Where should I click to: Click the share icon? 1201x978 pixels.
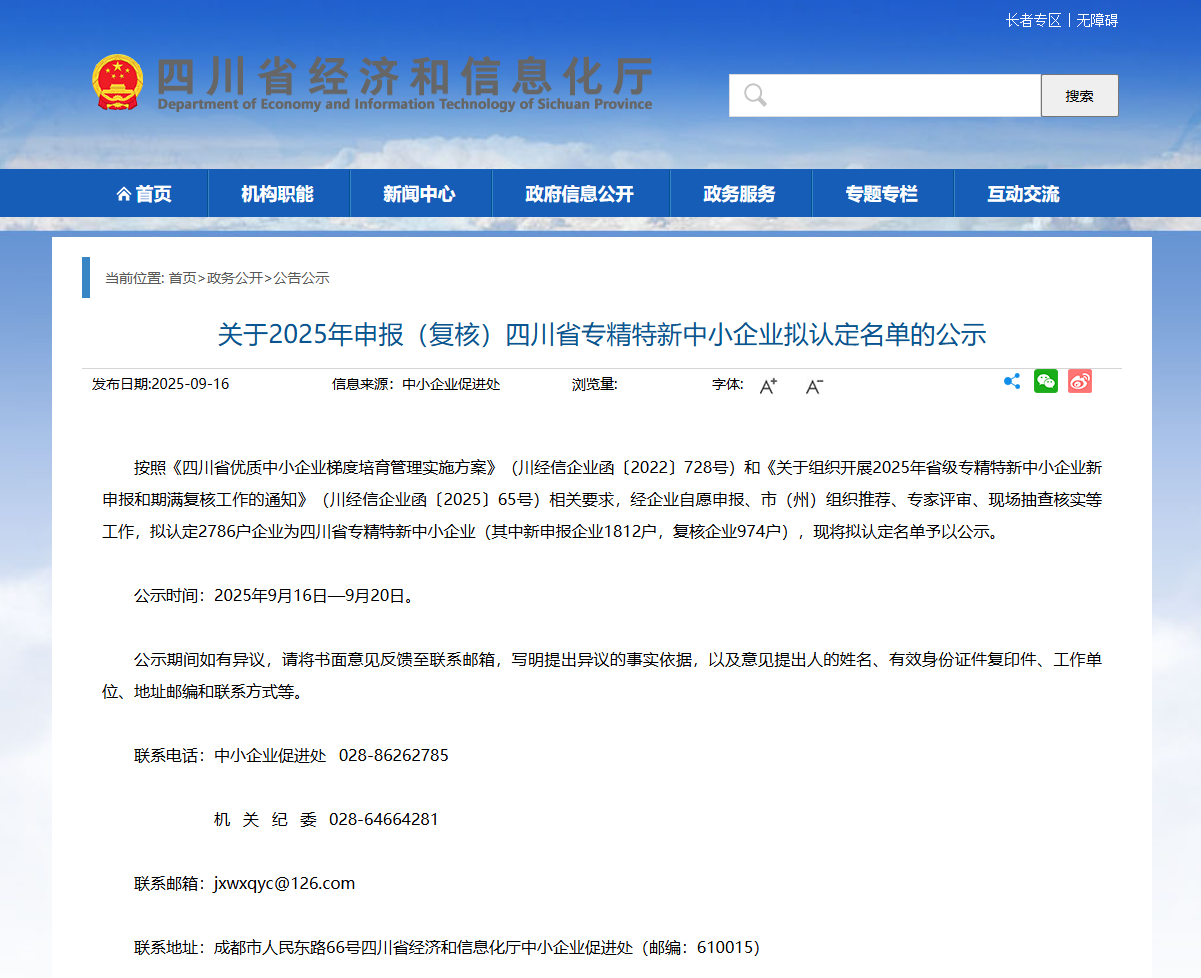[1012, 381]
